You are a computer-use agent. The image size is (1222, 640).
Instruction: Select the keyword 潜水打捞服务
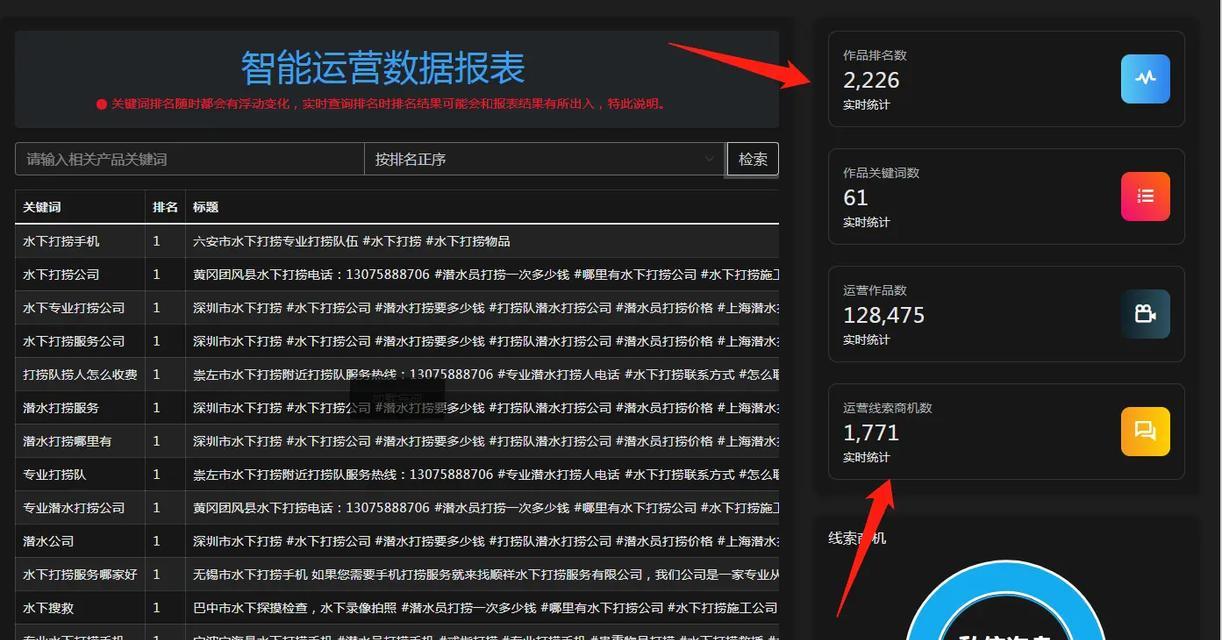(x=61, y=408)
